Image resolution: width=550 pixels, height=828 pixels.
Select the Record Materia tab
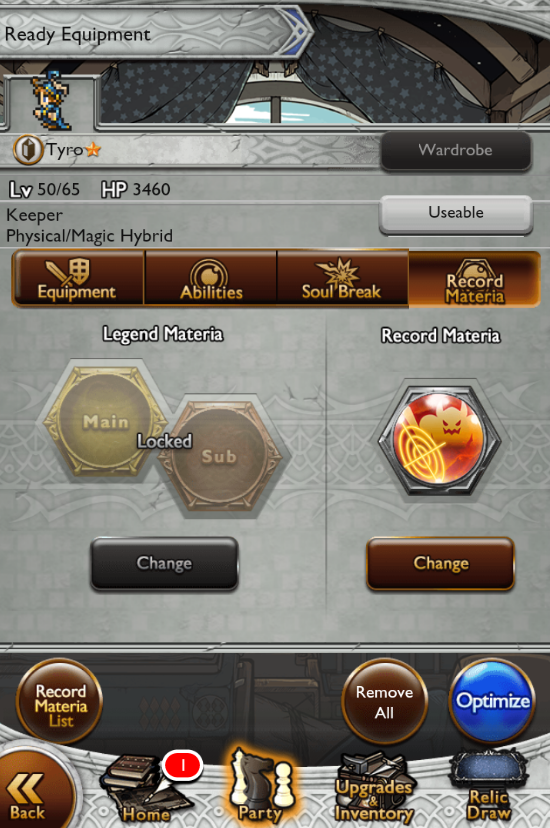475,279
